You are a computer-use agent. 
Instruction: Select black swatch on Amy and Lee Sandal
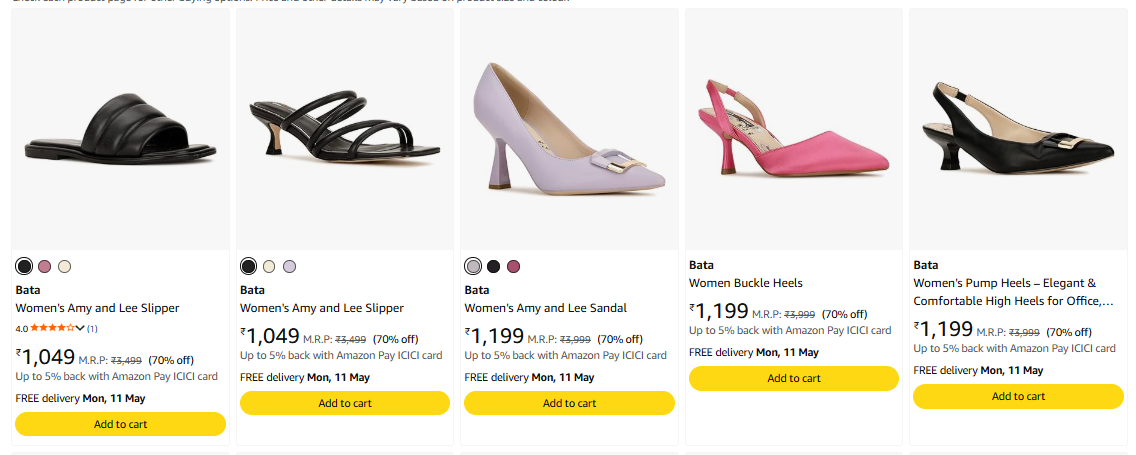(493, 267)
